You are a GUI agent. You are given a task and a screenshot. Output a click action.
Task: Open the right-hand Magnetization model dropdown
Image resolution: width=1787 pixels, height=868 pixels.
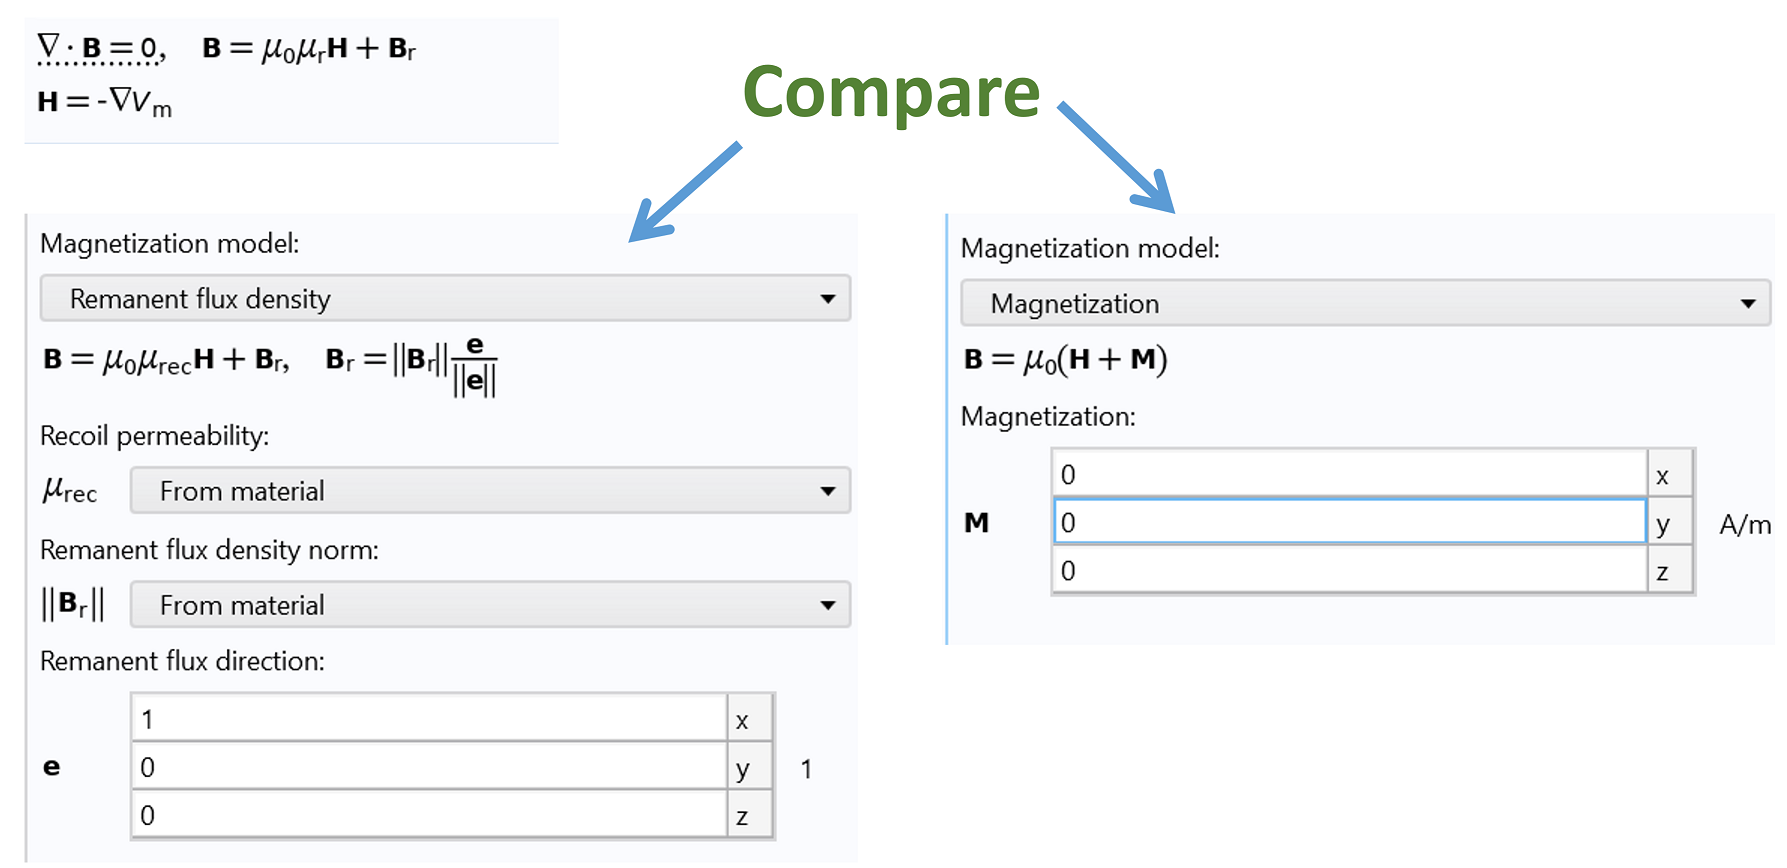[x=1365, y=303]
